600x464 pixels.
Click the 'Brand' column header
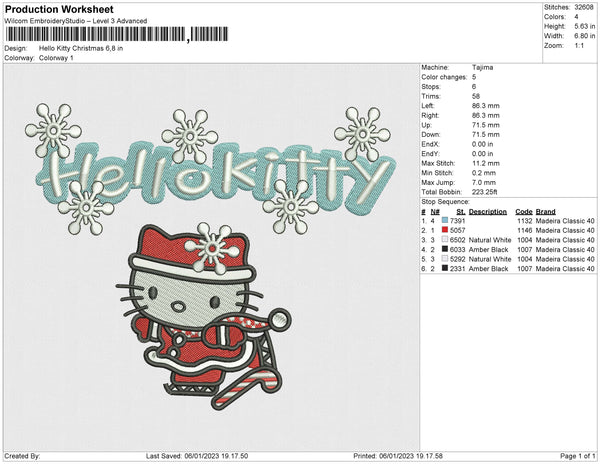(x=546, y=212)
